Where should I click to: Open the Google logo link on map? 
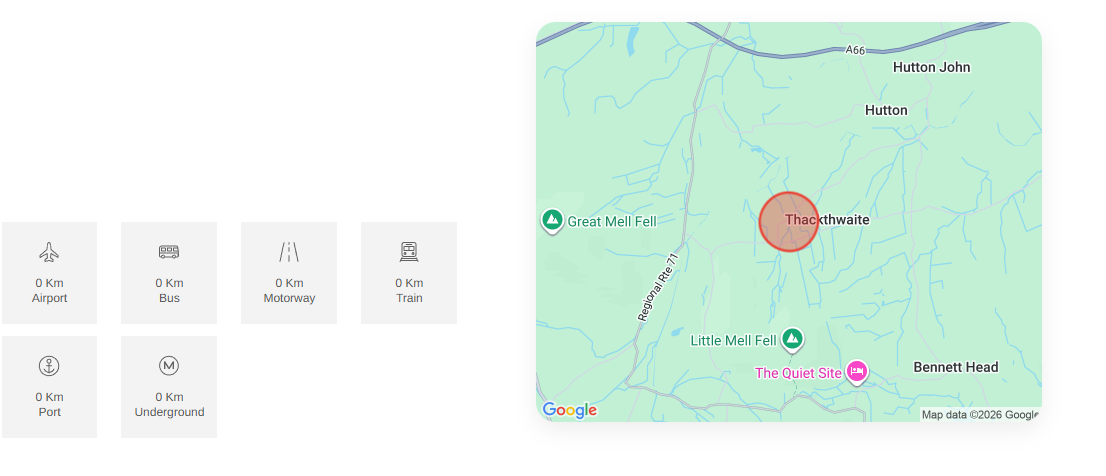tap(569, 410)
